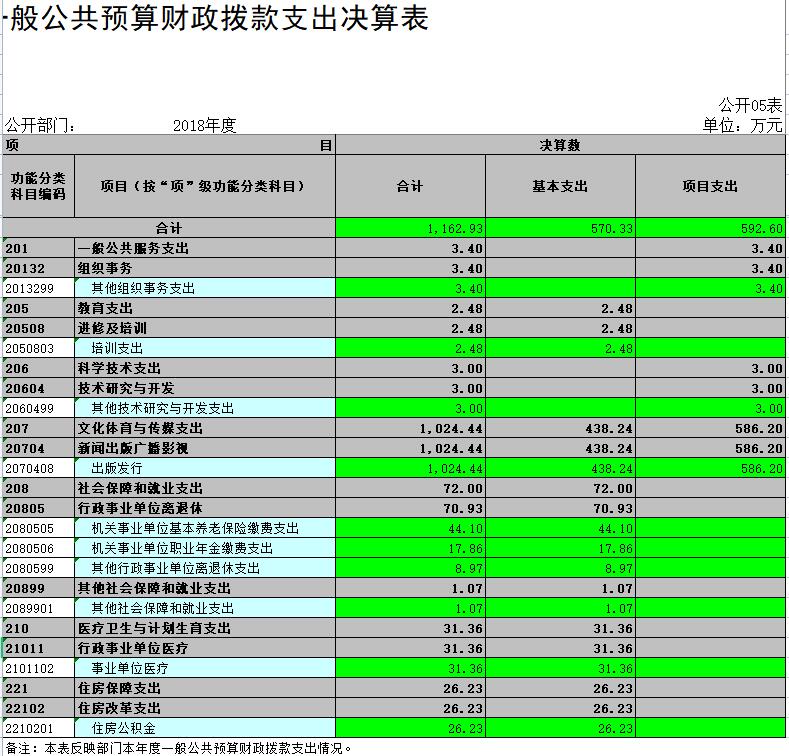Select the total project expenditure cell 592.60

710,228
